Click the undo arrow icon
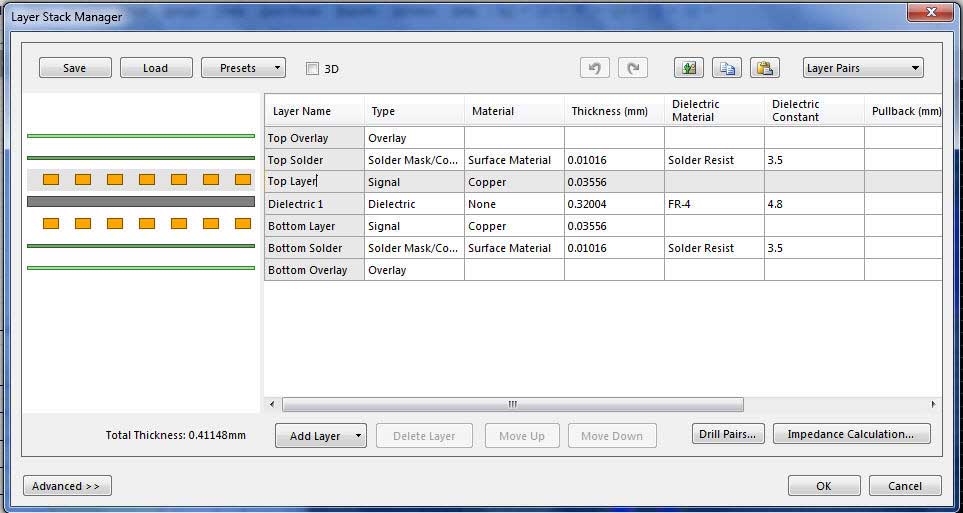The height and width of the screenshot is (513, 963). tap(594, 68)
